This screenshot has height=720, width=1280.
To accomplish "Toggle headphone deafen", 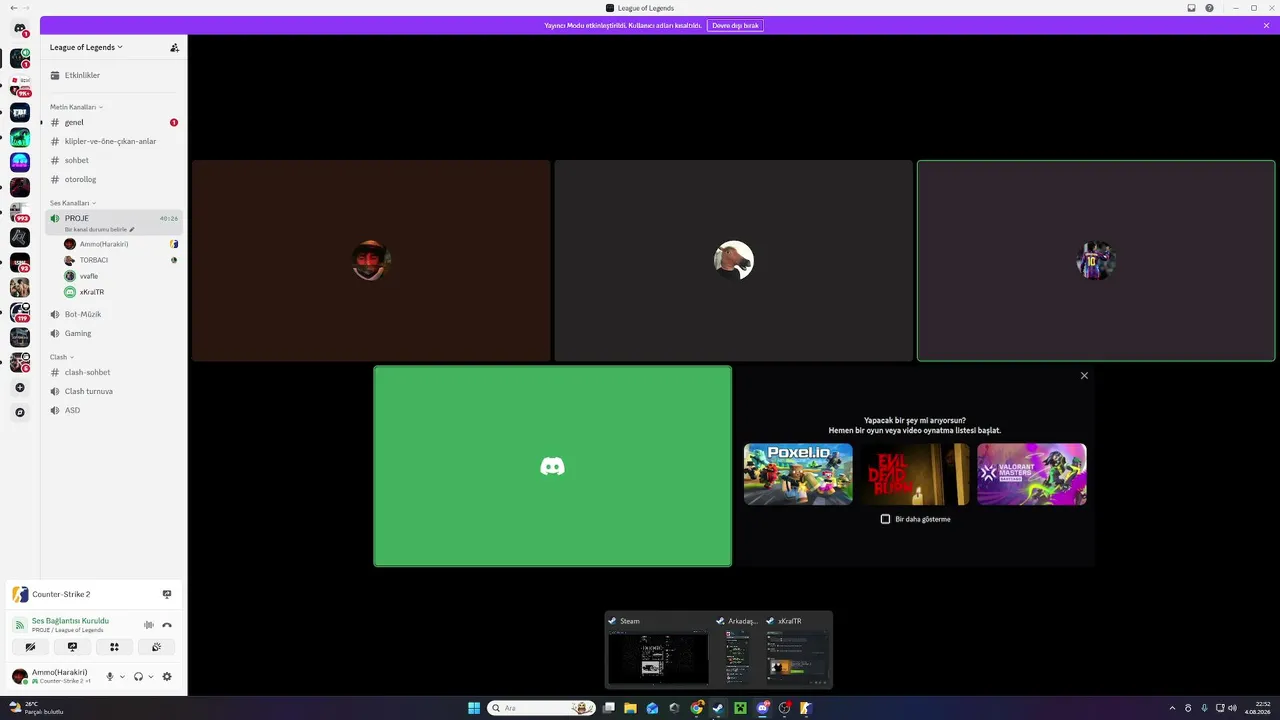I will (x=138, y=677).
